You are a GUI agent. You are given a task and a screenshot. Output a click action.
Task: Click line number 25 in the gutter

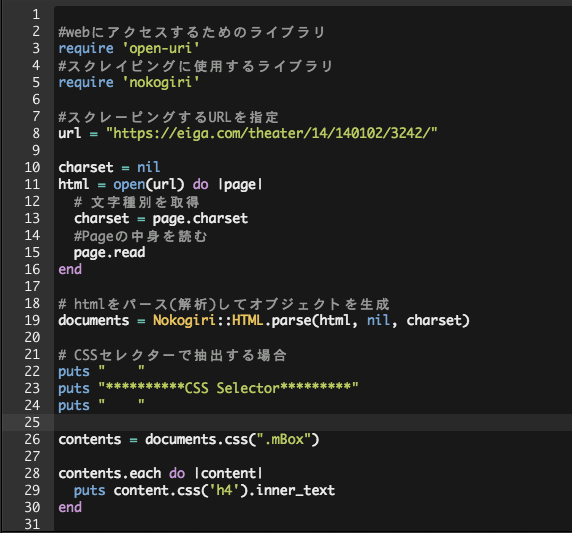(x=32, y=422)
